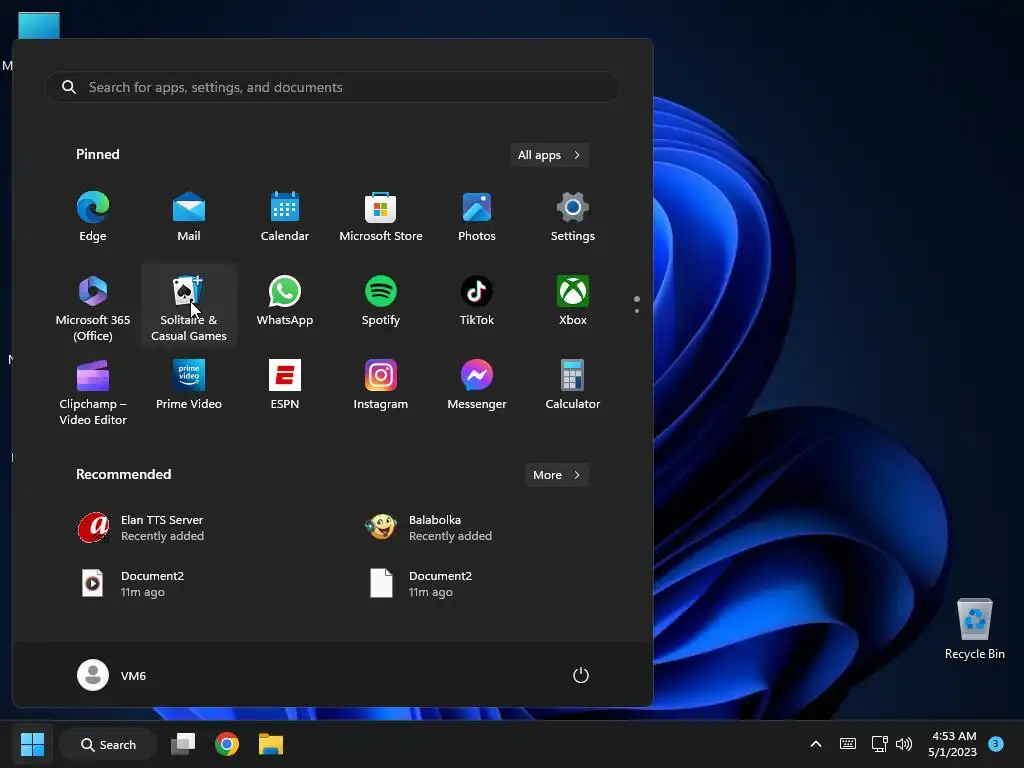Open Task View on taskbar

[x=183, y=744]
